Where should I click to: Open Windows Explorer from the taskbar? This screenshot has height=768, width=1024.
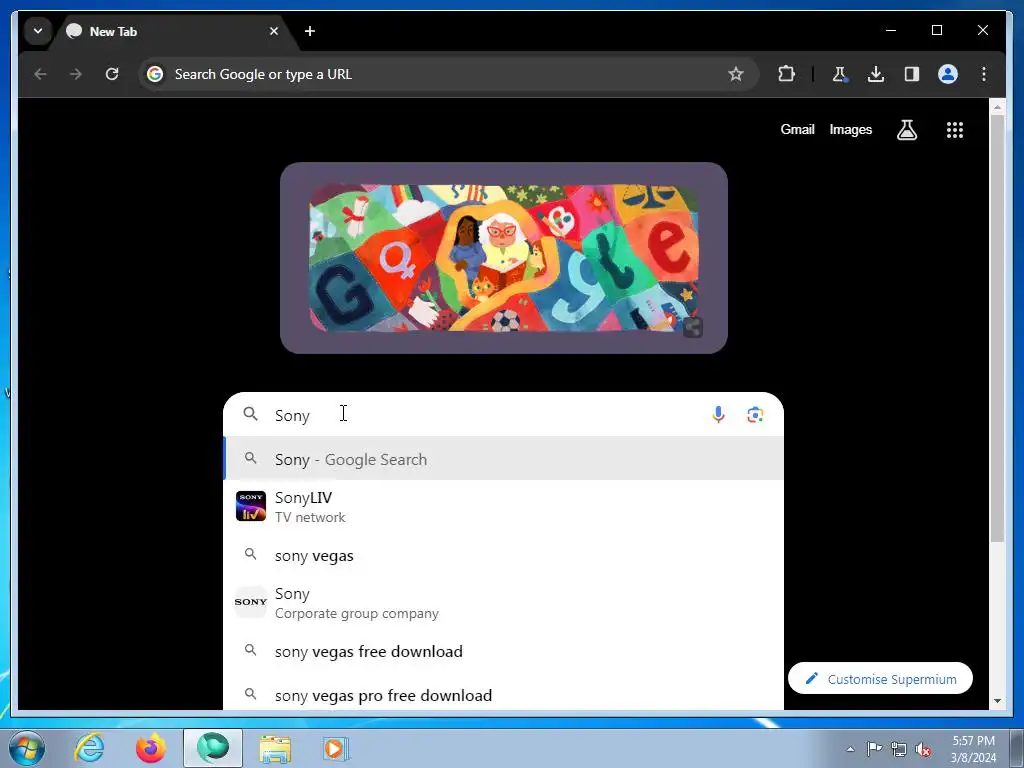275,748
